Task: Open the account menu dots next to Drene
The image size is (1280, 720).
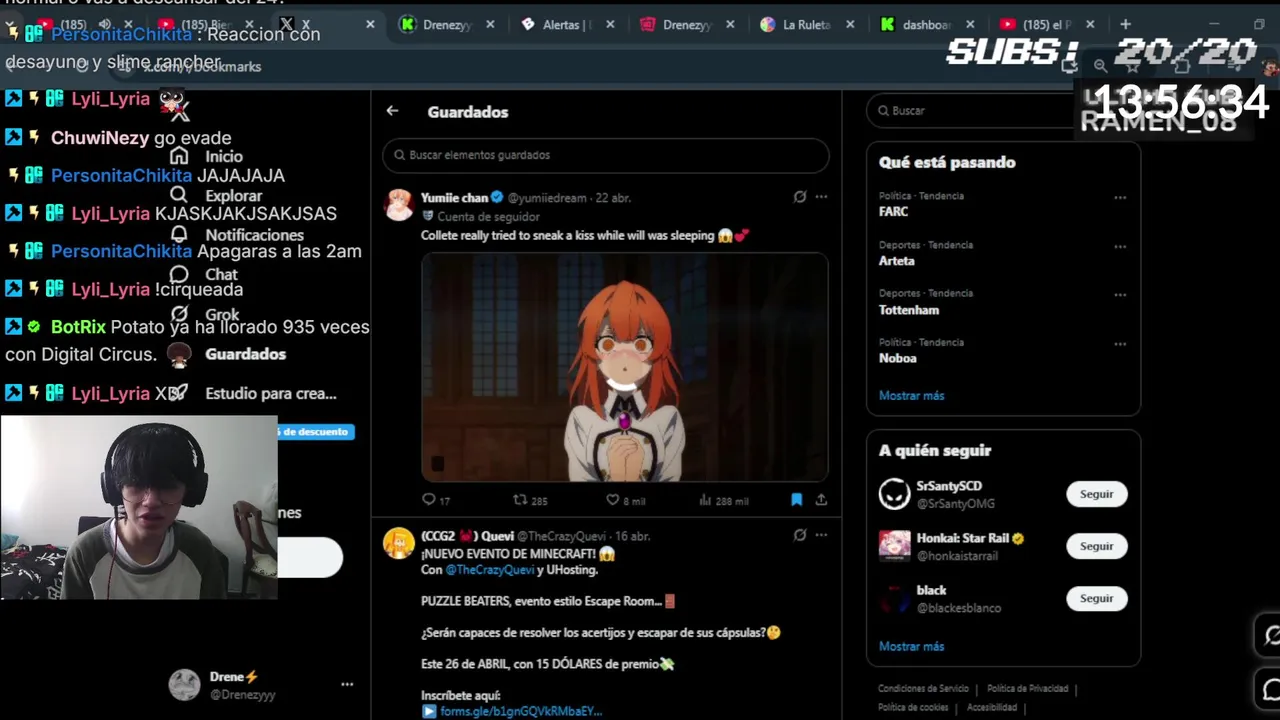Action: pos(347,684)
